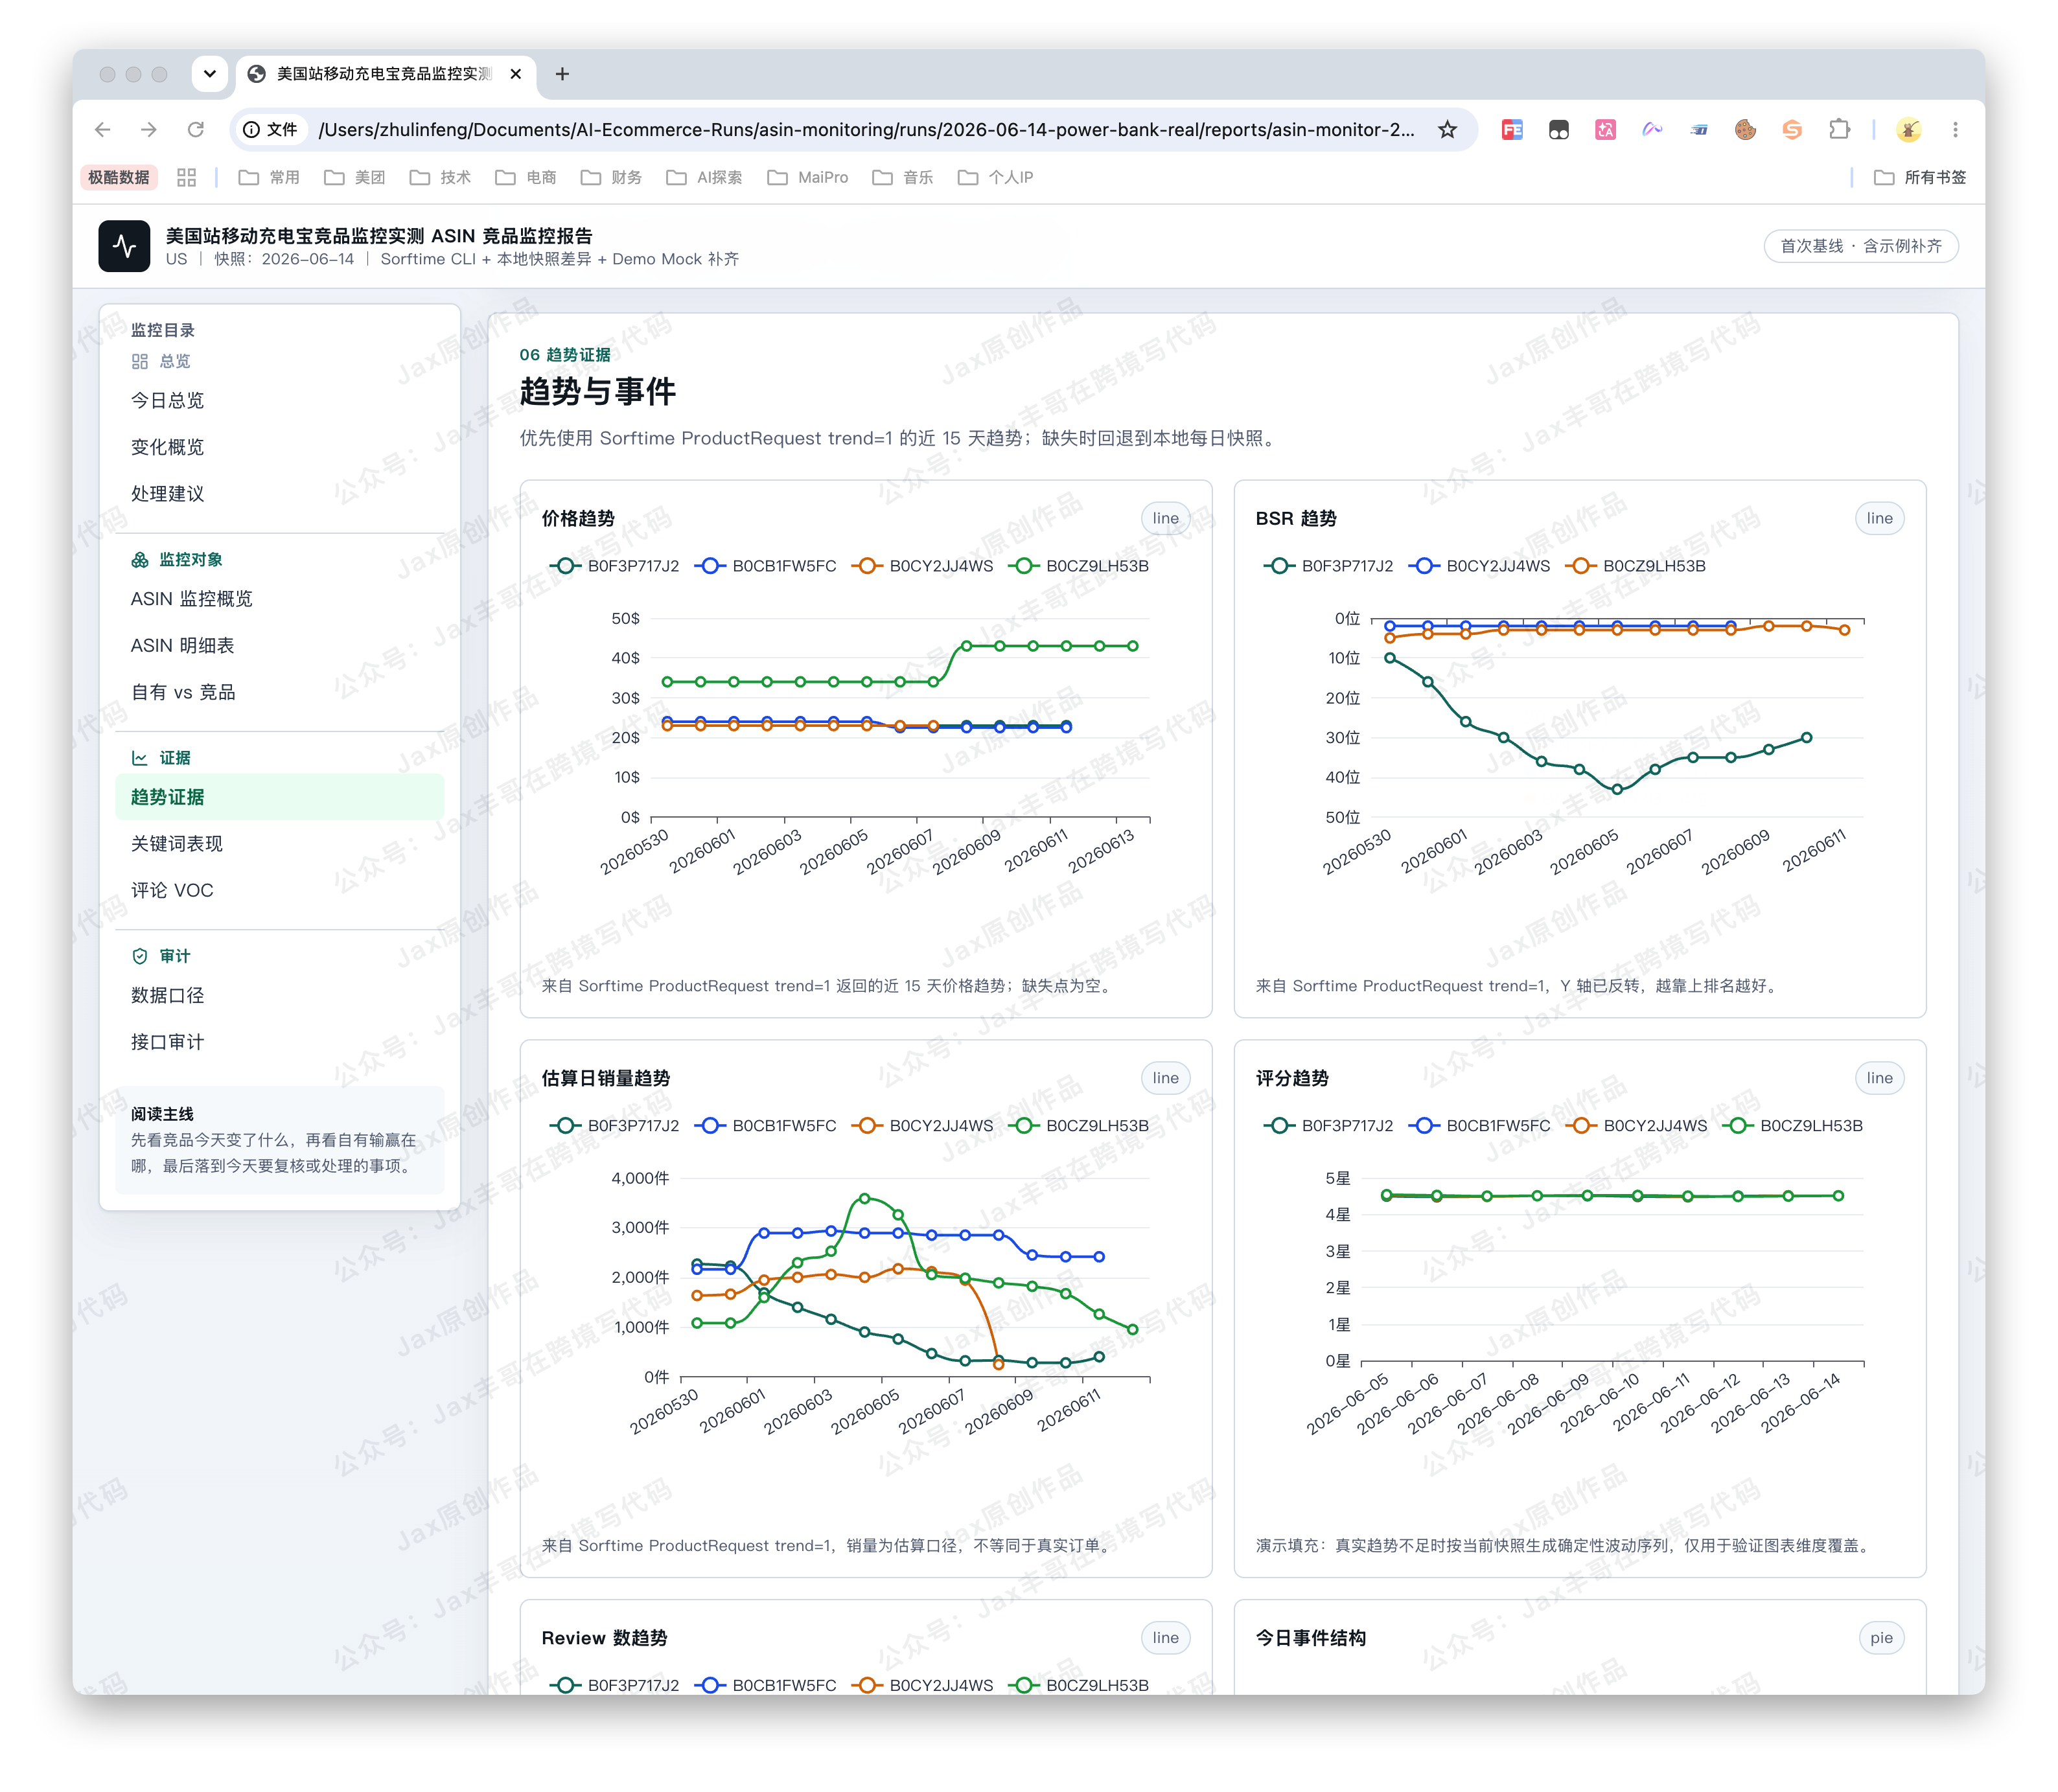Click the line badge on 估算日销量趋势 chart
This screenshot has width=2058, height=1792.
coord(1165,1078)
